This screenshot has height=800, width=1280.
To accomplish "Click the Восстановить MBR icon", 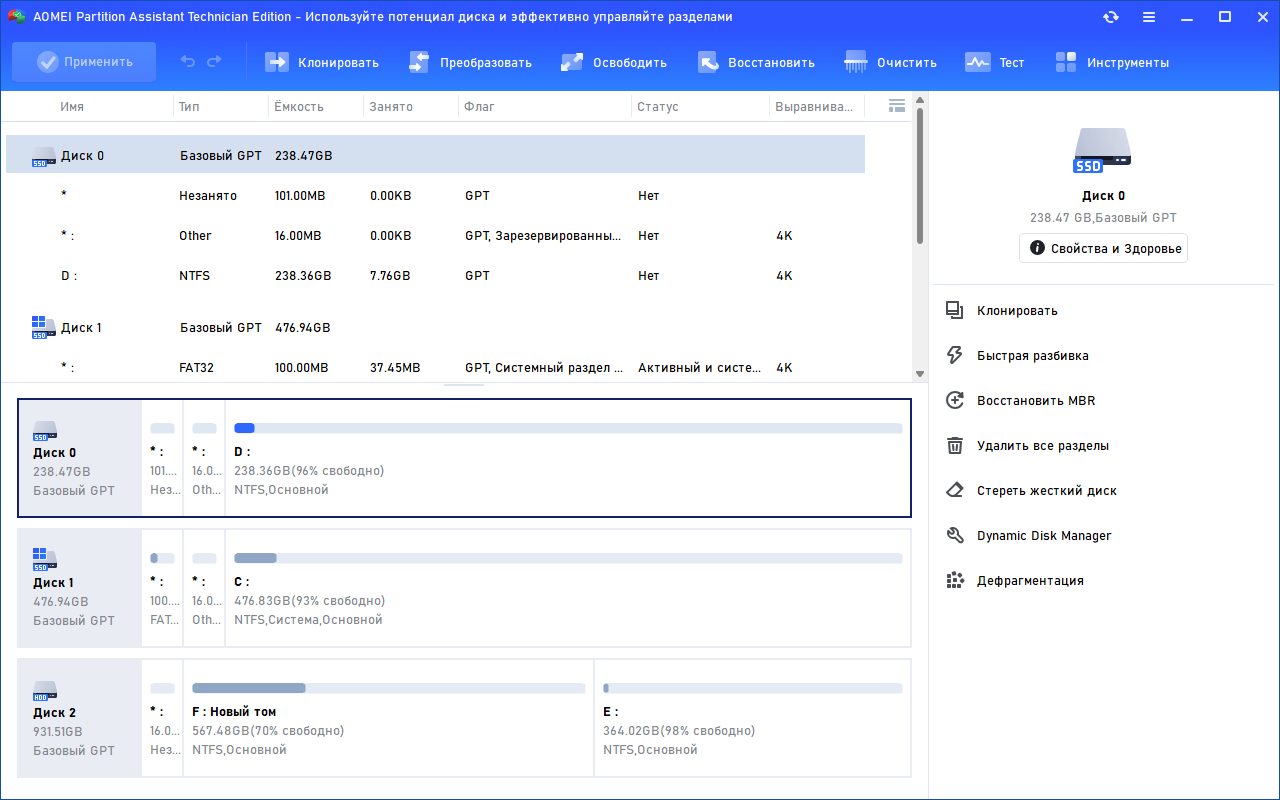I will coord(954,401).
